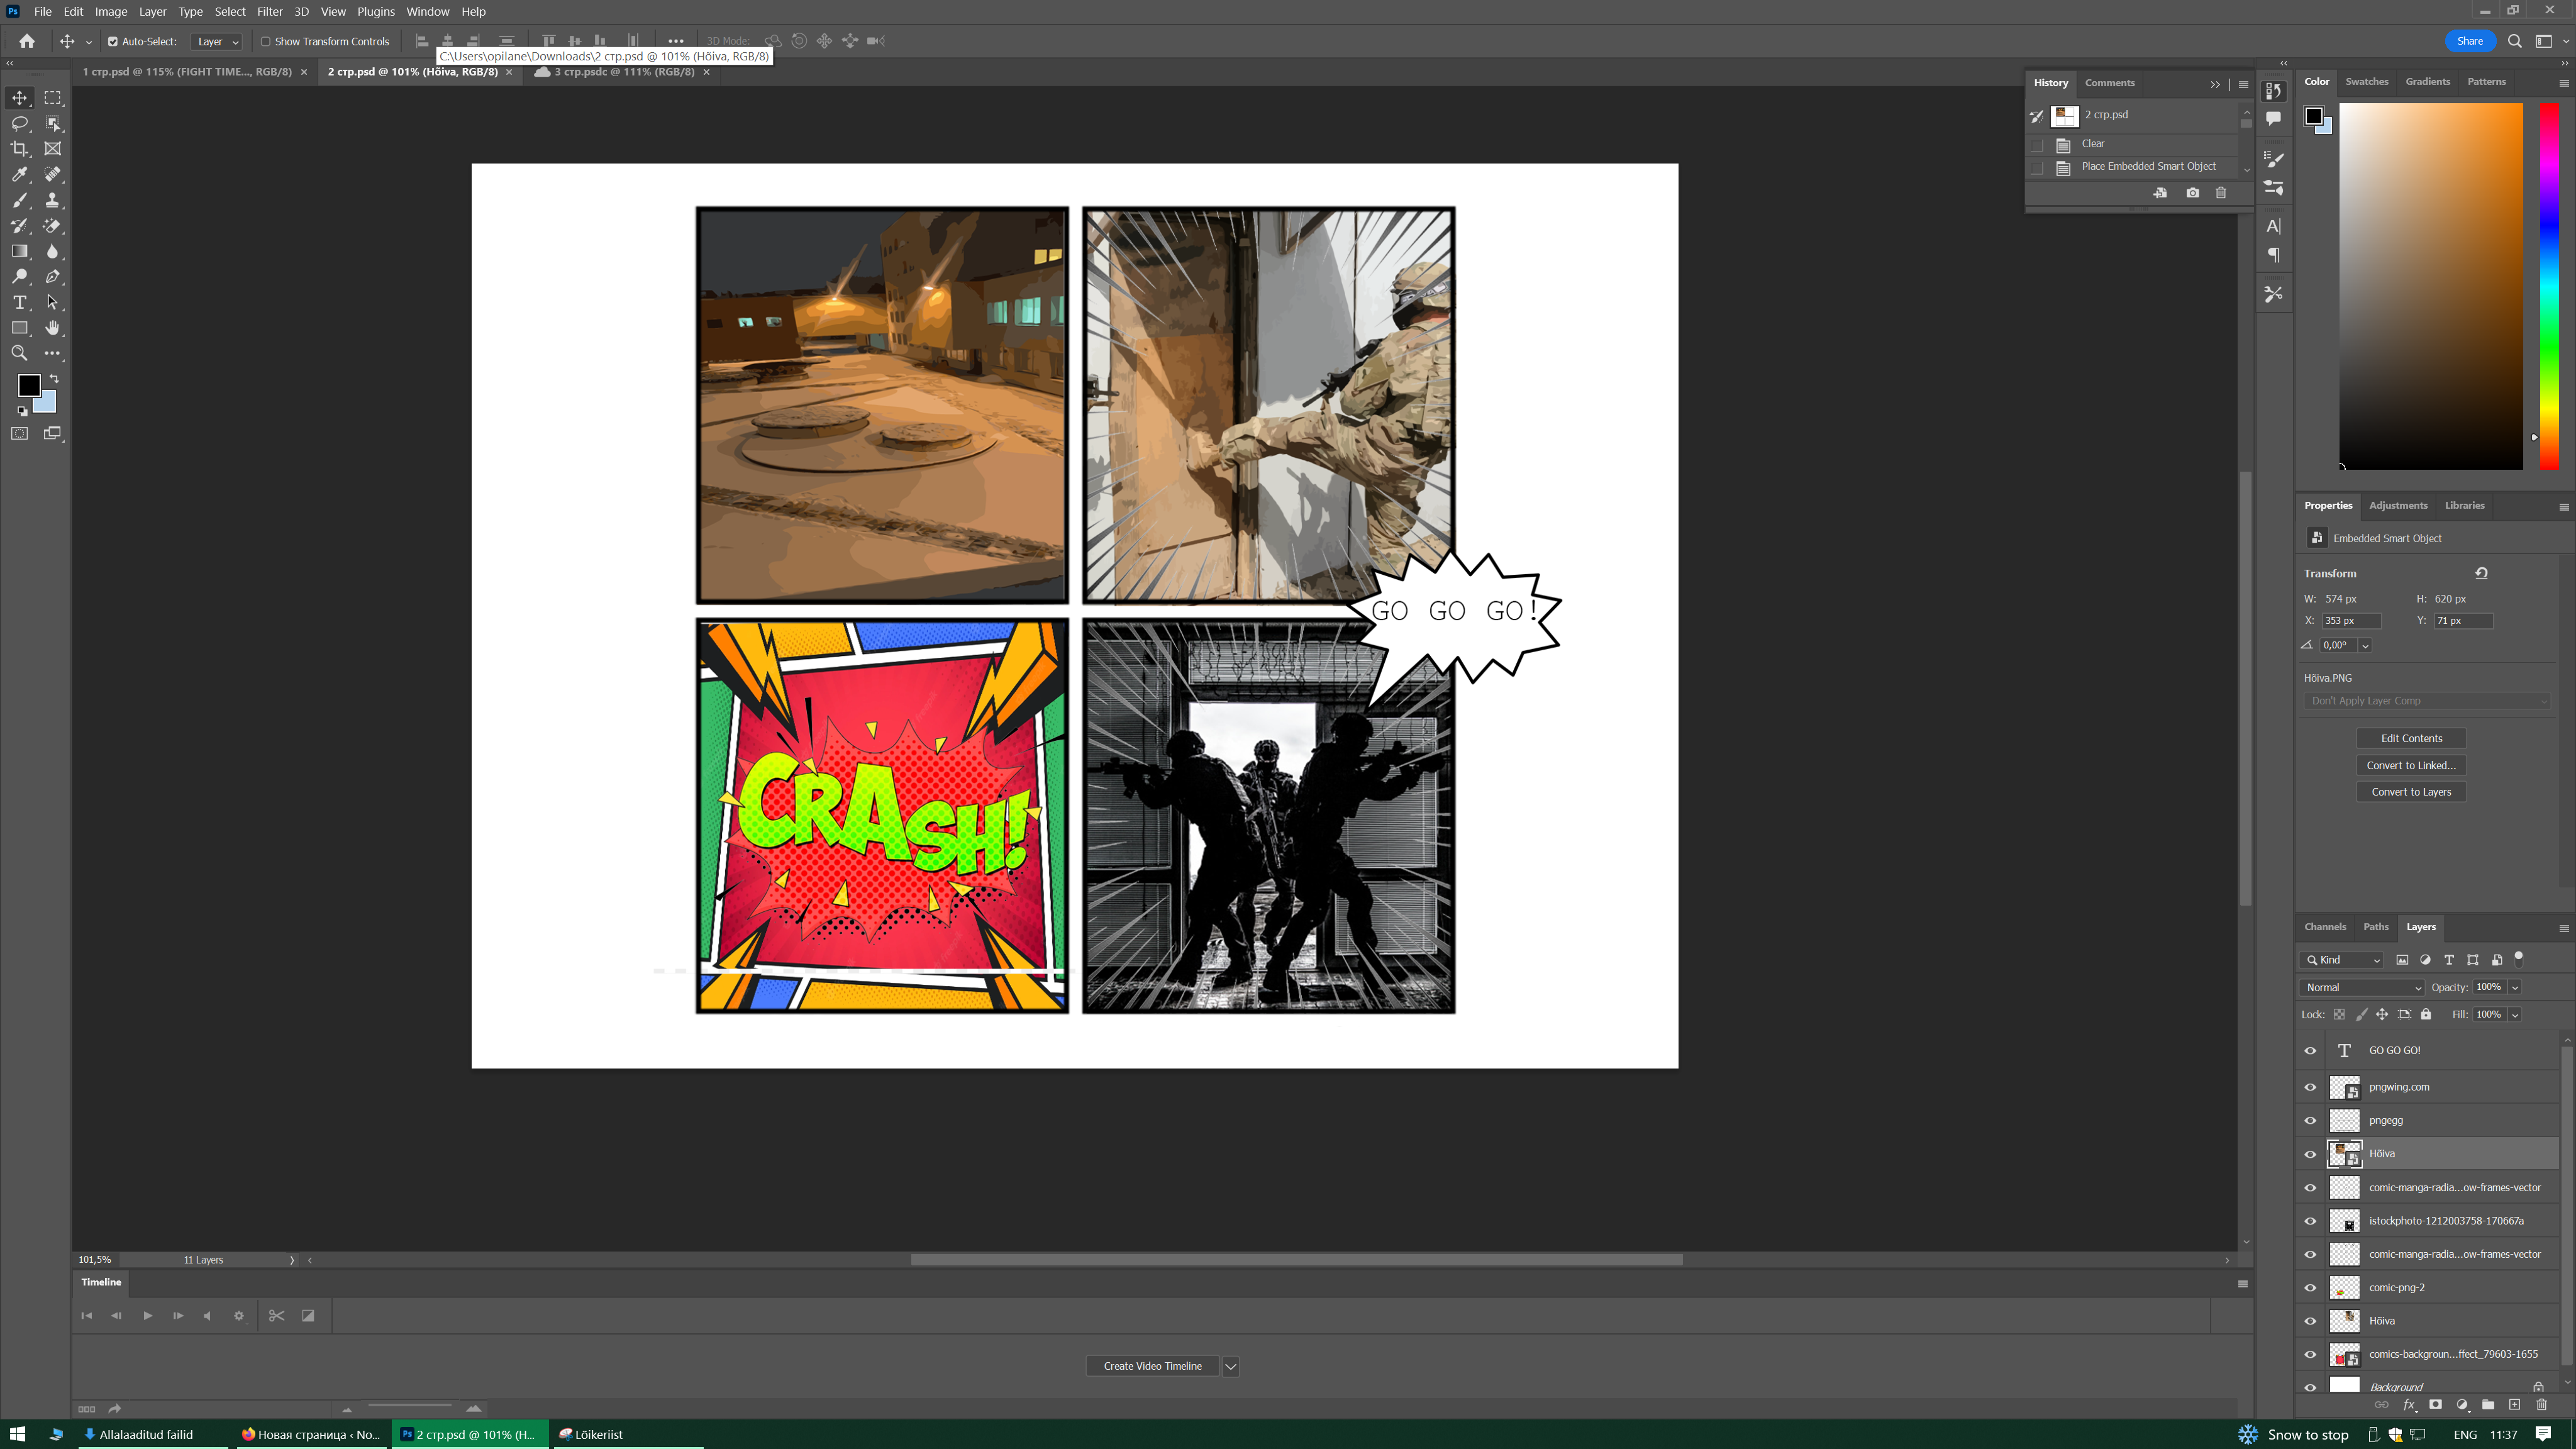Image resolution: width=2576 pixels, height=1449 pixels.
Task: Click Convert to Linked button
Action: coord(2411,765)
